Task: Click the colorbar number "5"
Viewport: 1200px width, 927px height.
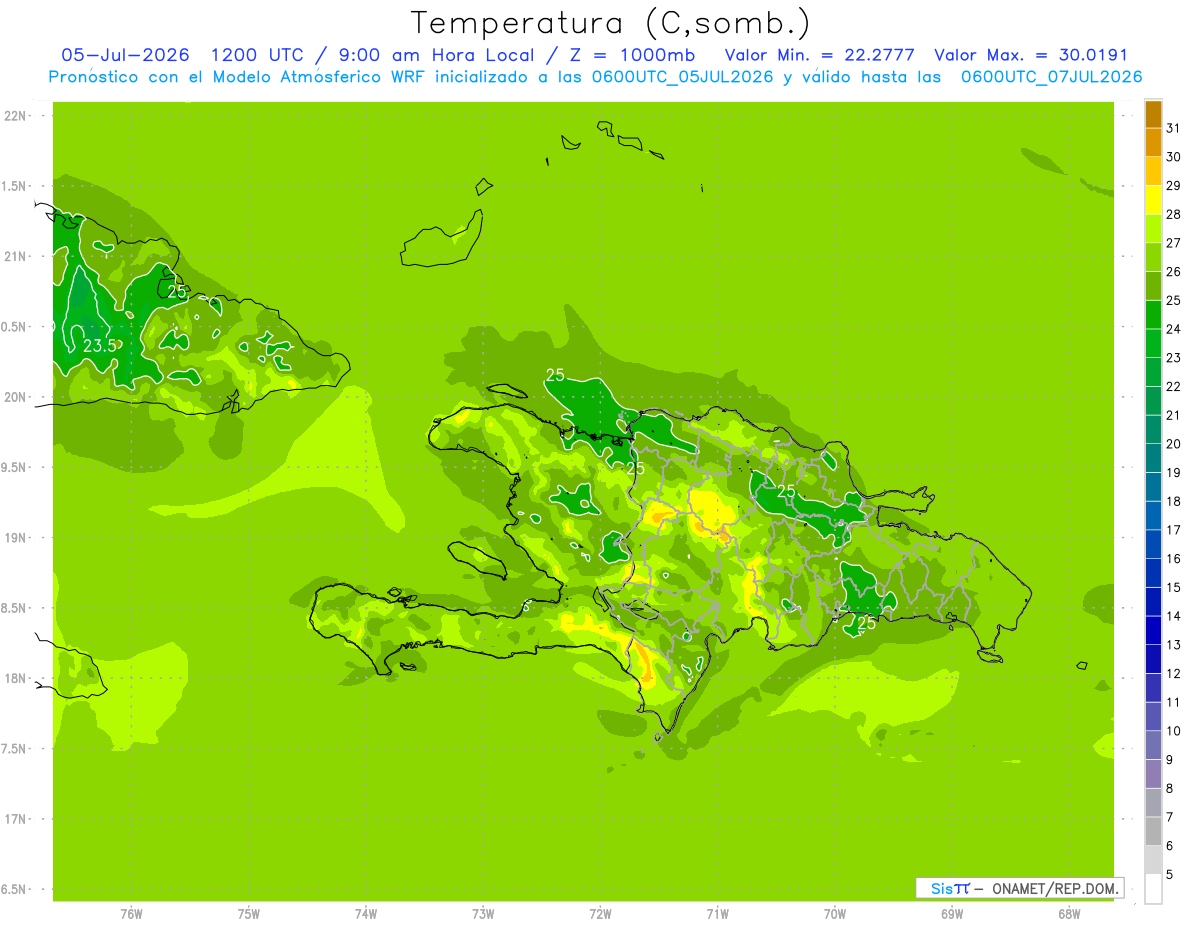Action: pos(1170,874)
